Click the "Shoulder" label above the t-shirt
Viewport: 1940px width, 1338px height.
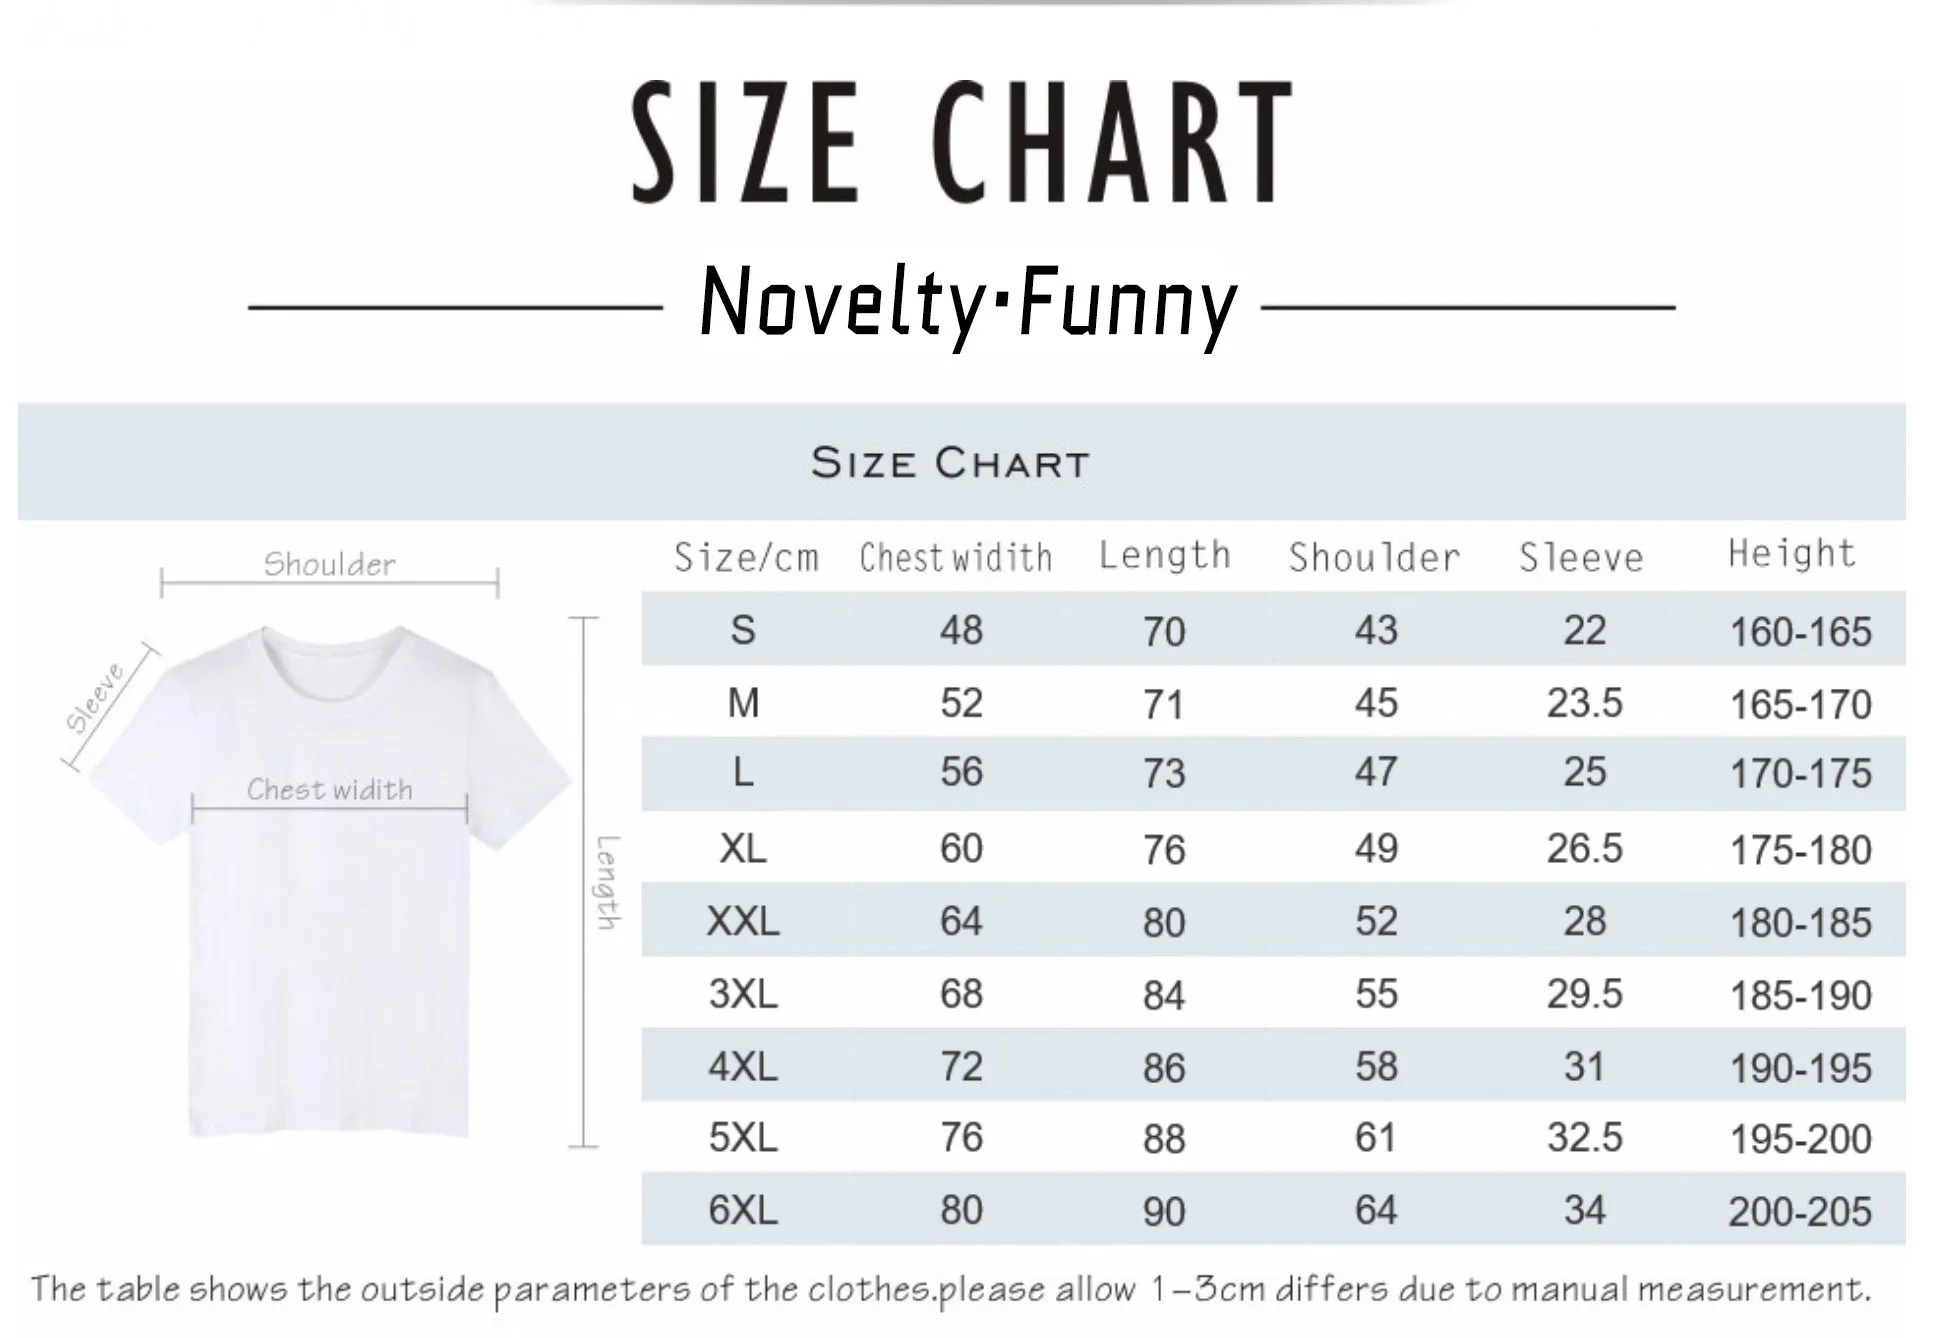329,564
